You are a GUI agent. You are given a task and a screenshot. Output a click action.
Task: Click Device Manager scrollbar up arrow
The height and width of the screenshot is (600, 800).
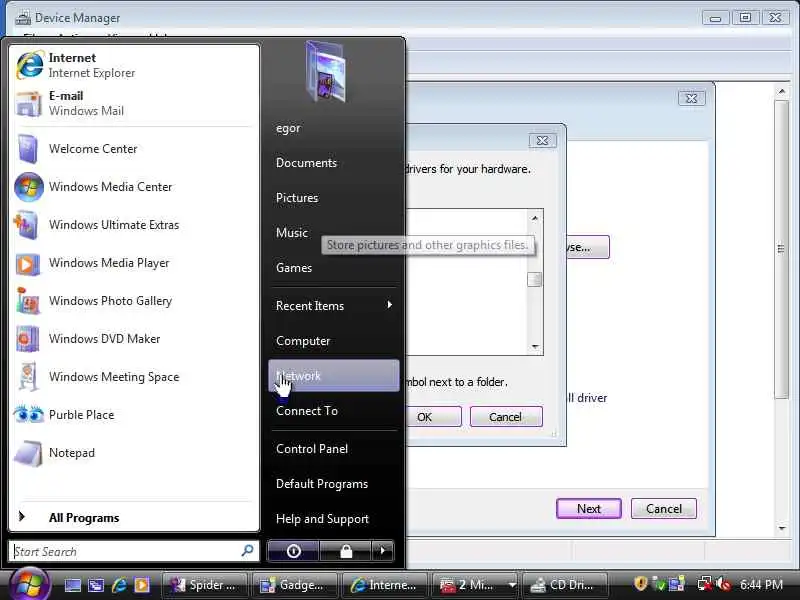(782, 92)
